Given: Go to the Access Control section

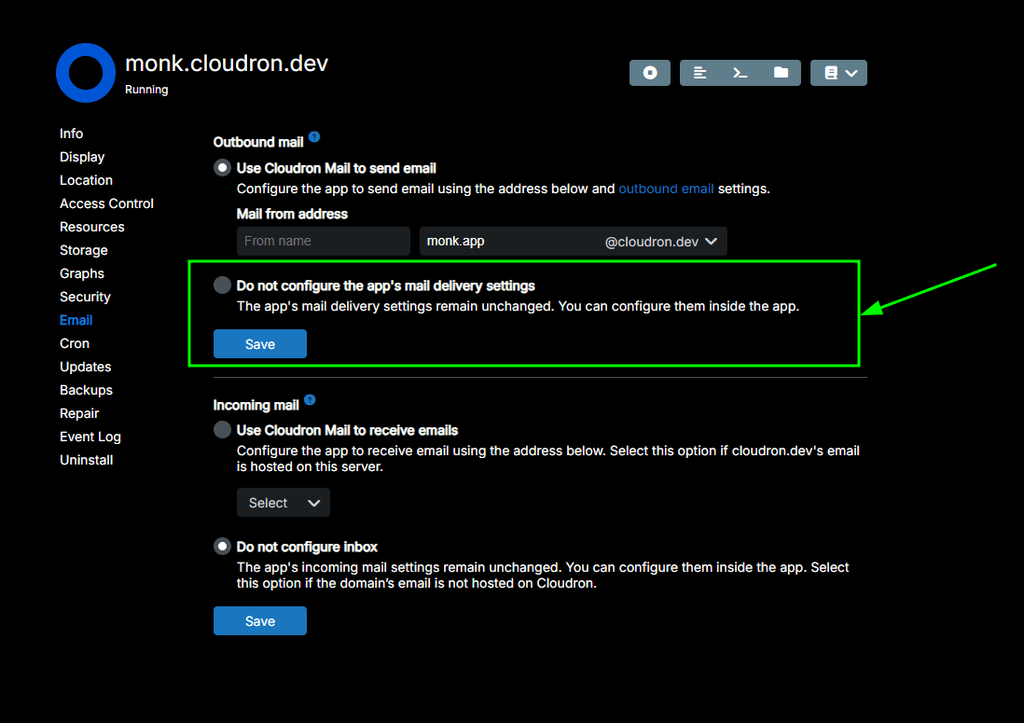Looking at the screenshot, I should 106,204.
